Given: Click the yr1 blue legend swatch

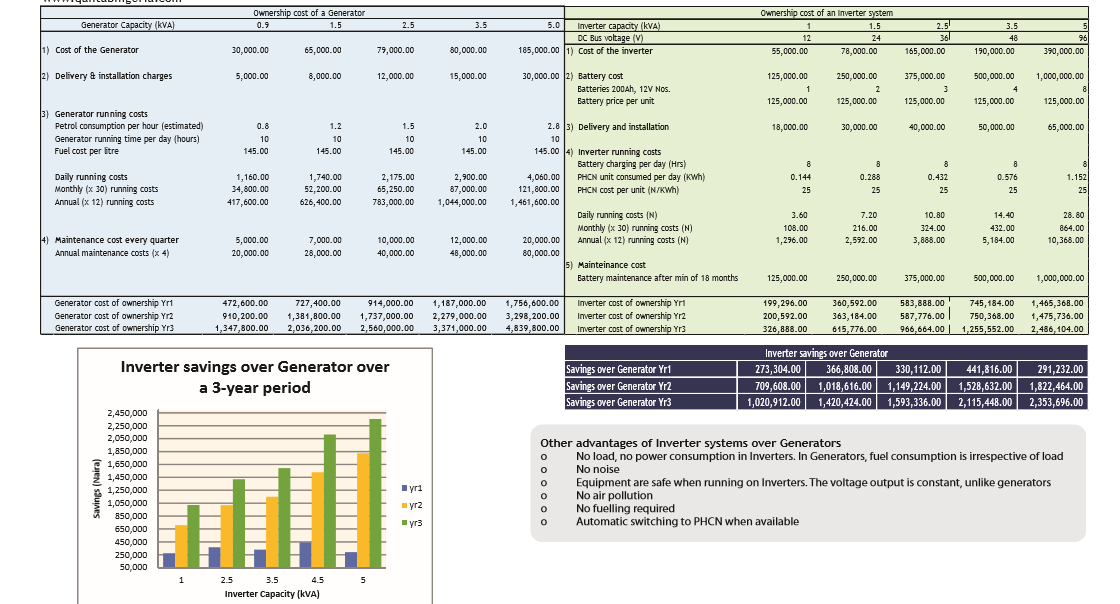Looking at the screenshot, I should tap(404, 488).
